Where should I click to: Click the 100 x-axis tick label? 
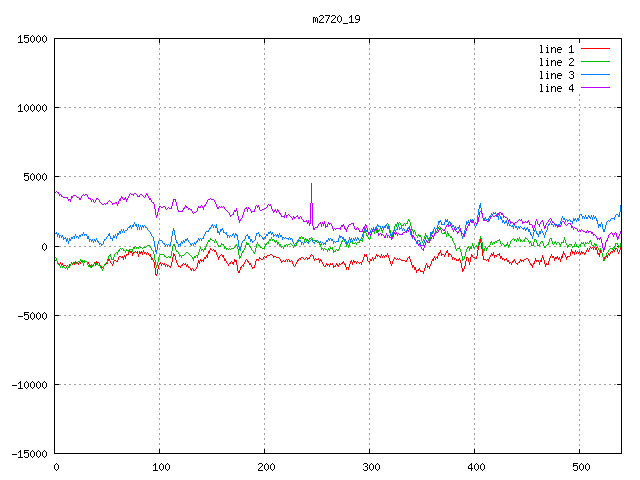(x=160, y=466)
